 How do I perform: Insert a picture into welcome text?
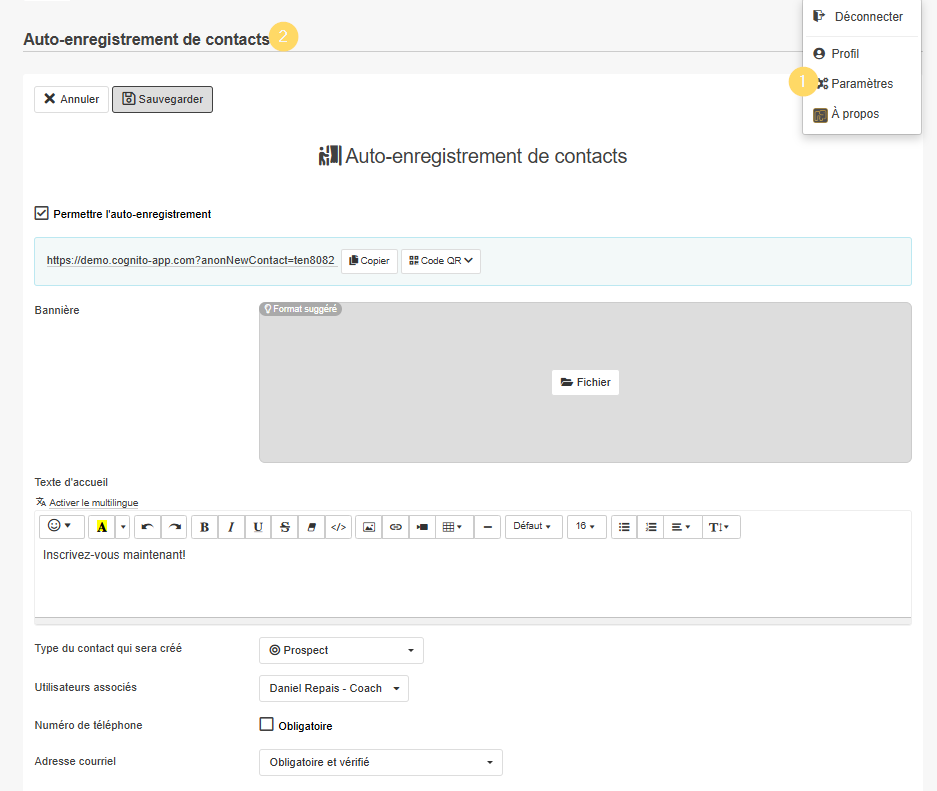(x=369, y=527)
